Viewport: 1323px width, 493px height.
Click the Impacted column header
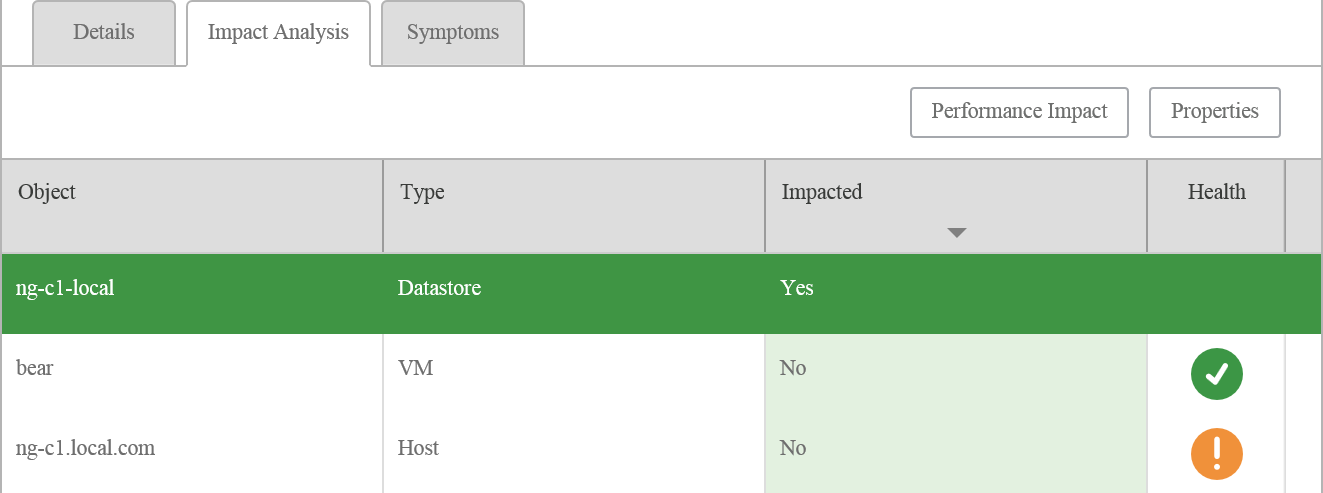point(956,206)
